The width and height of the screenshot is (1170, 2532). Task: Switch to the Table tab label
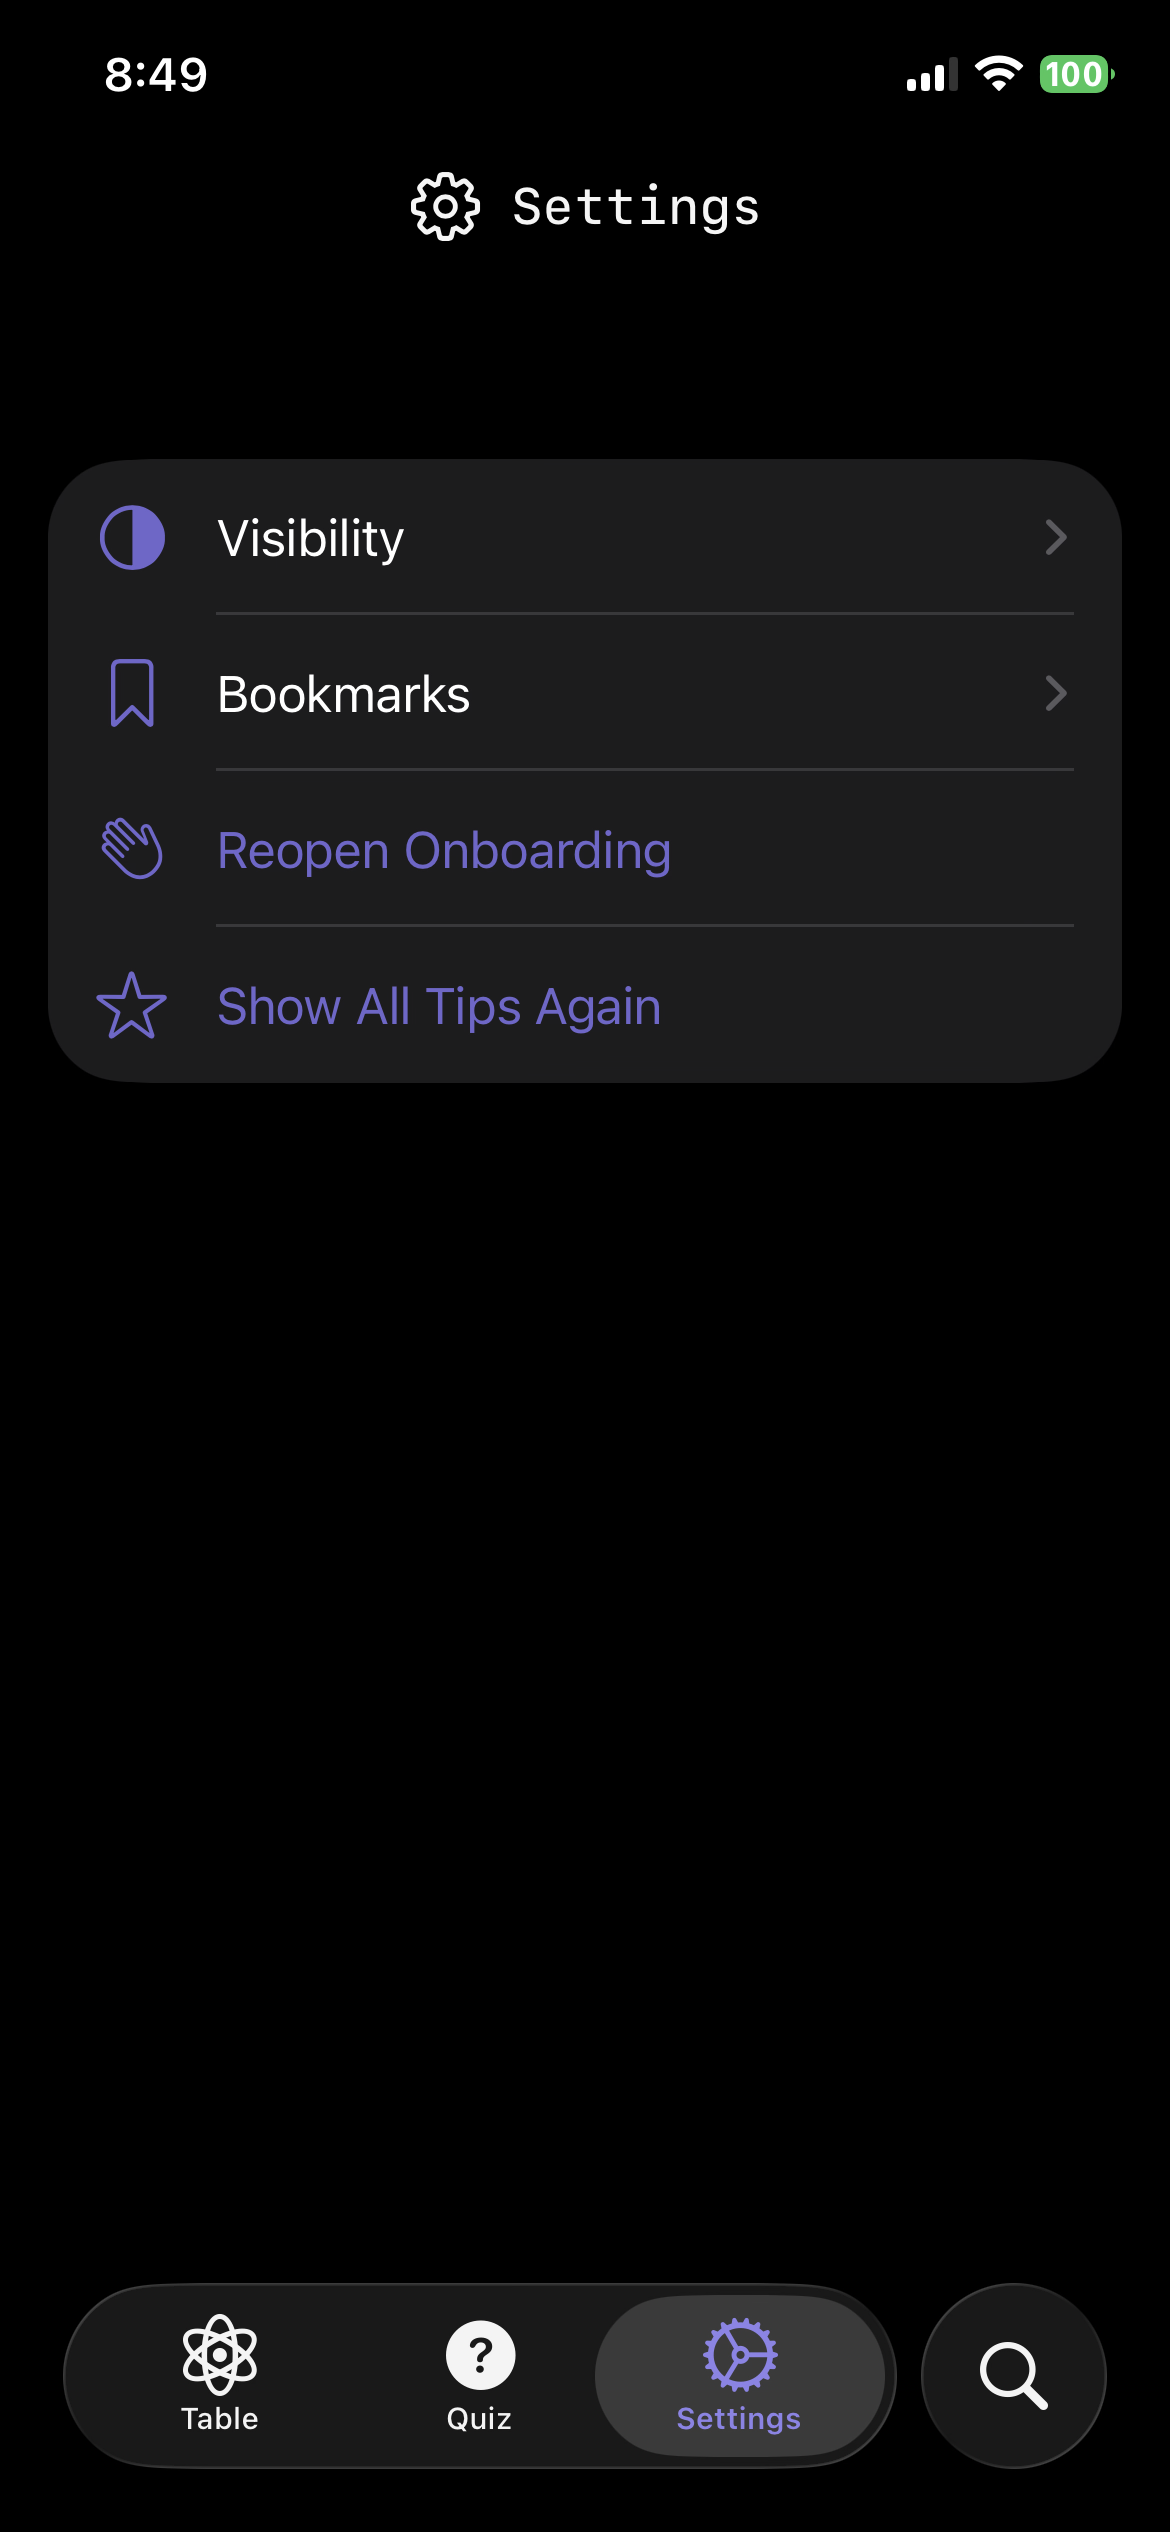click(x=220, y=2419)
